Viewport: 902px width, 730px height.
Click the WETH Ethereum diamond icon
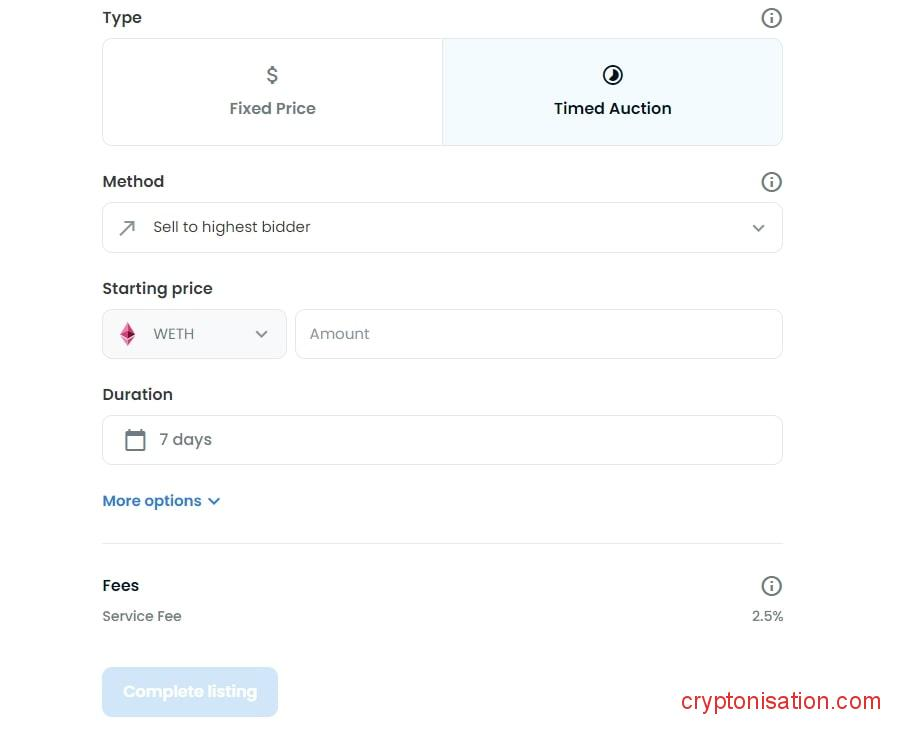pos(128,334)
